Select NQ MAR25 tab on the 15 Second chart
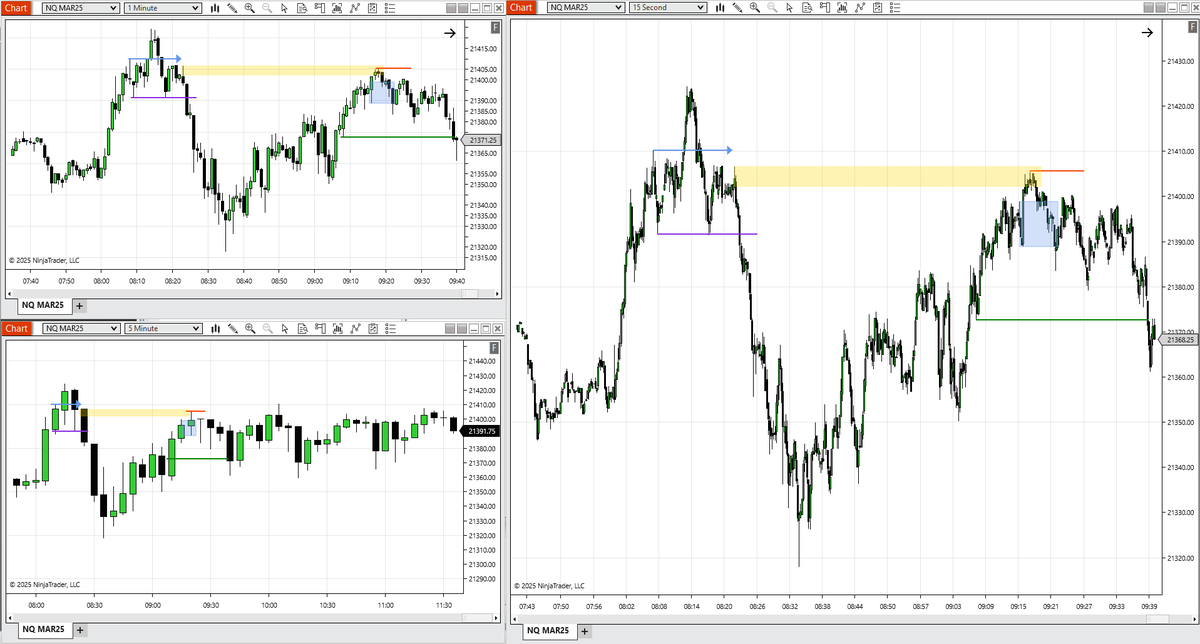Screen dimensions: 1200x644 pyautogui.click(x=547, y=631)
